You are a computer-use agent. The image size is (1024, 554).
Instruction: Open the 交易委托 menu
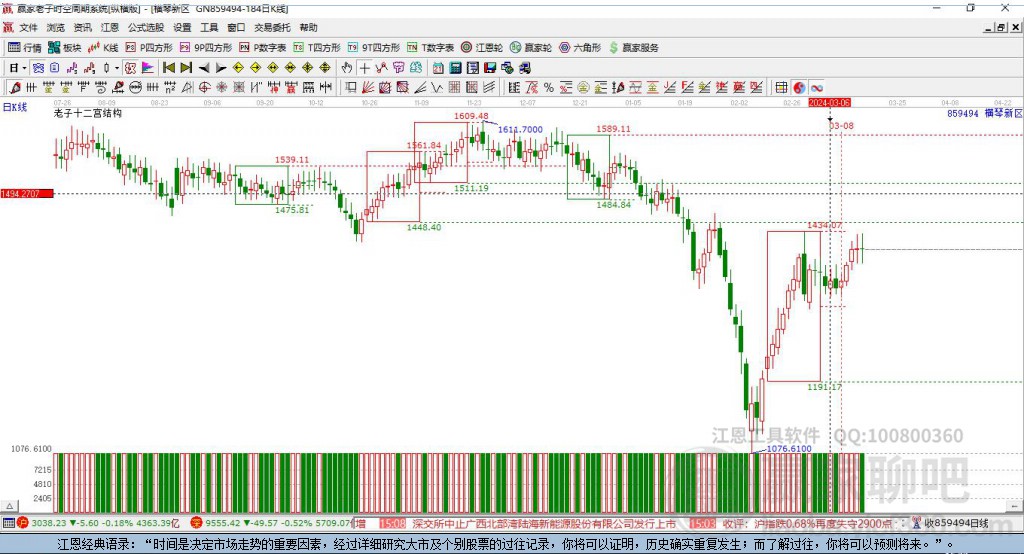point(272,27)
